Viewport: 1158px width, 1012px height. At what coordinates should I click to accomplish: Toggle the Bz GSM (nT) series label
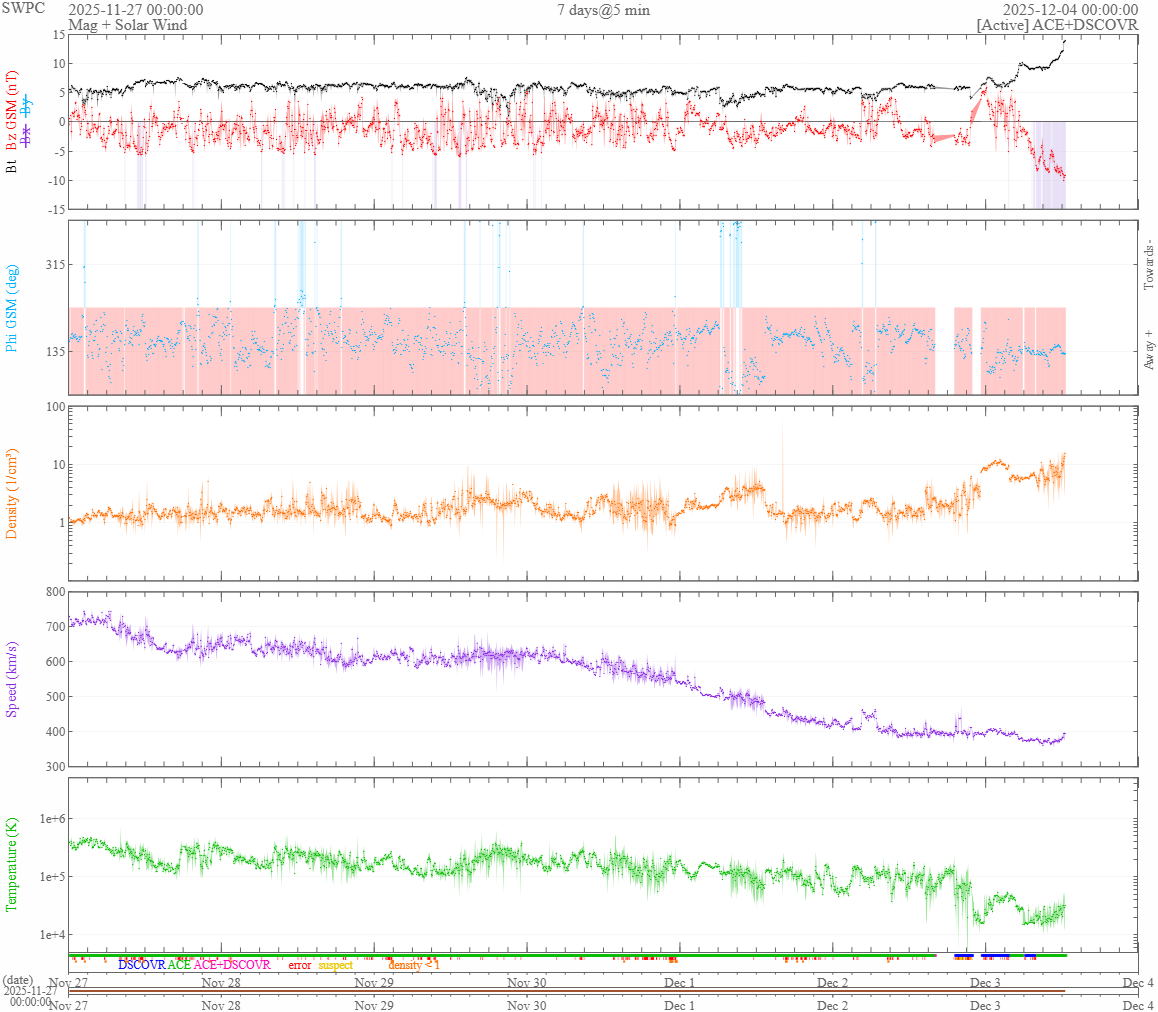[x=11, y=112]
